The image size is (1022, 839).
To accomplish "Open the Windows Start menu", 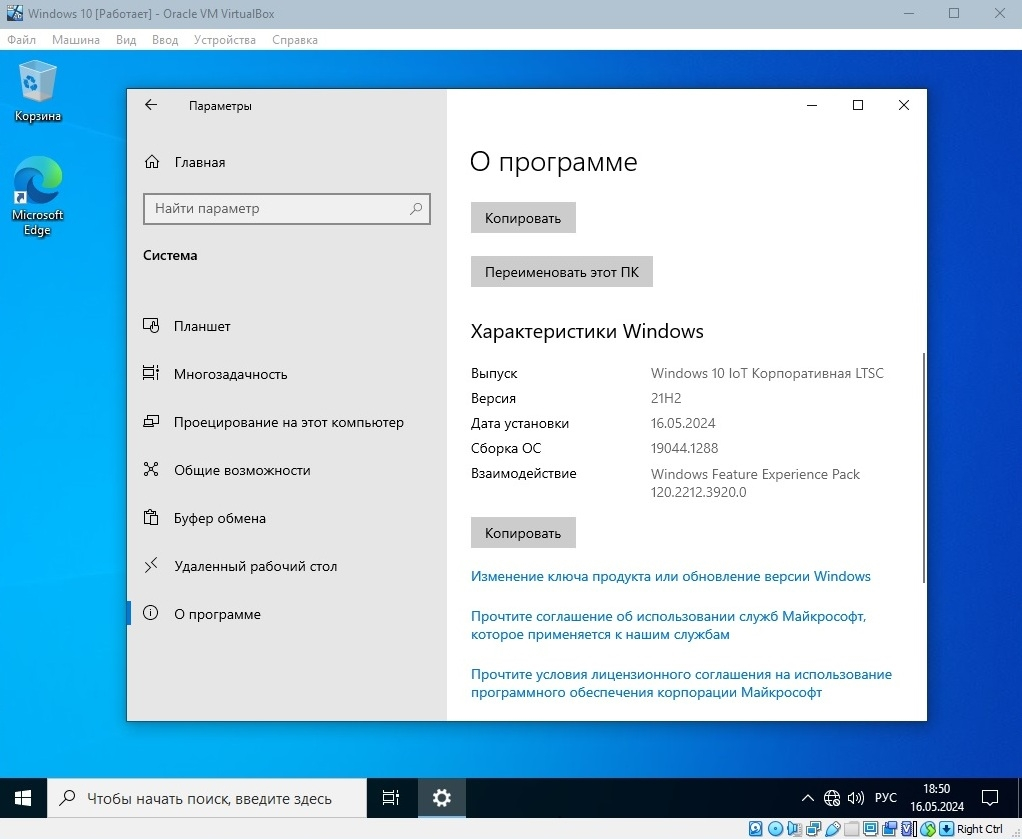I will [23, 798].
